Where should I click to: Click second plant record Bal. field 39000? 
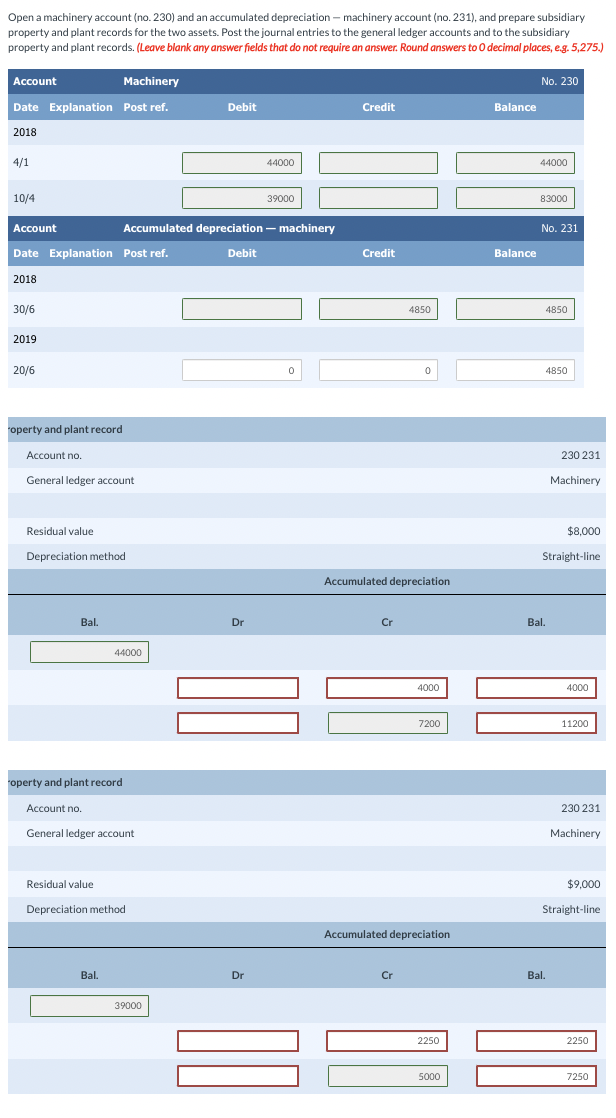point(89,1005)
